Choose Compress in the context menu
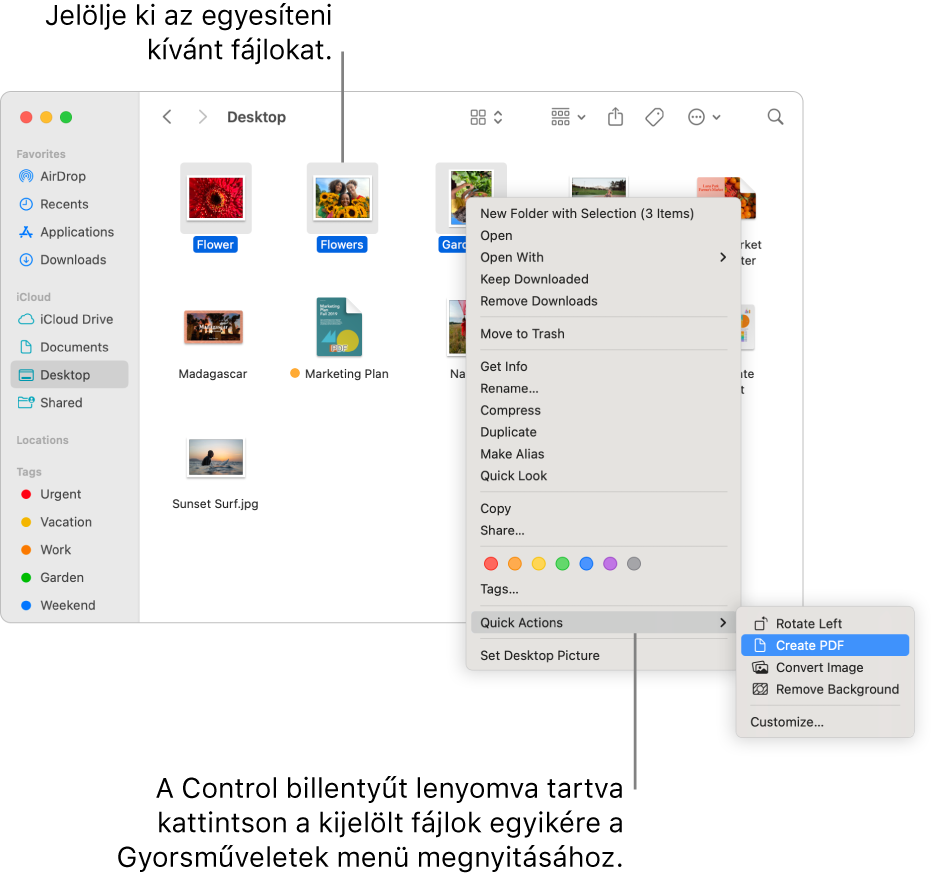Viewport: 931px width, 880px height. pyautogui.click(x=510, y=410)
